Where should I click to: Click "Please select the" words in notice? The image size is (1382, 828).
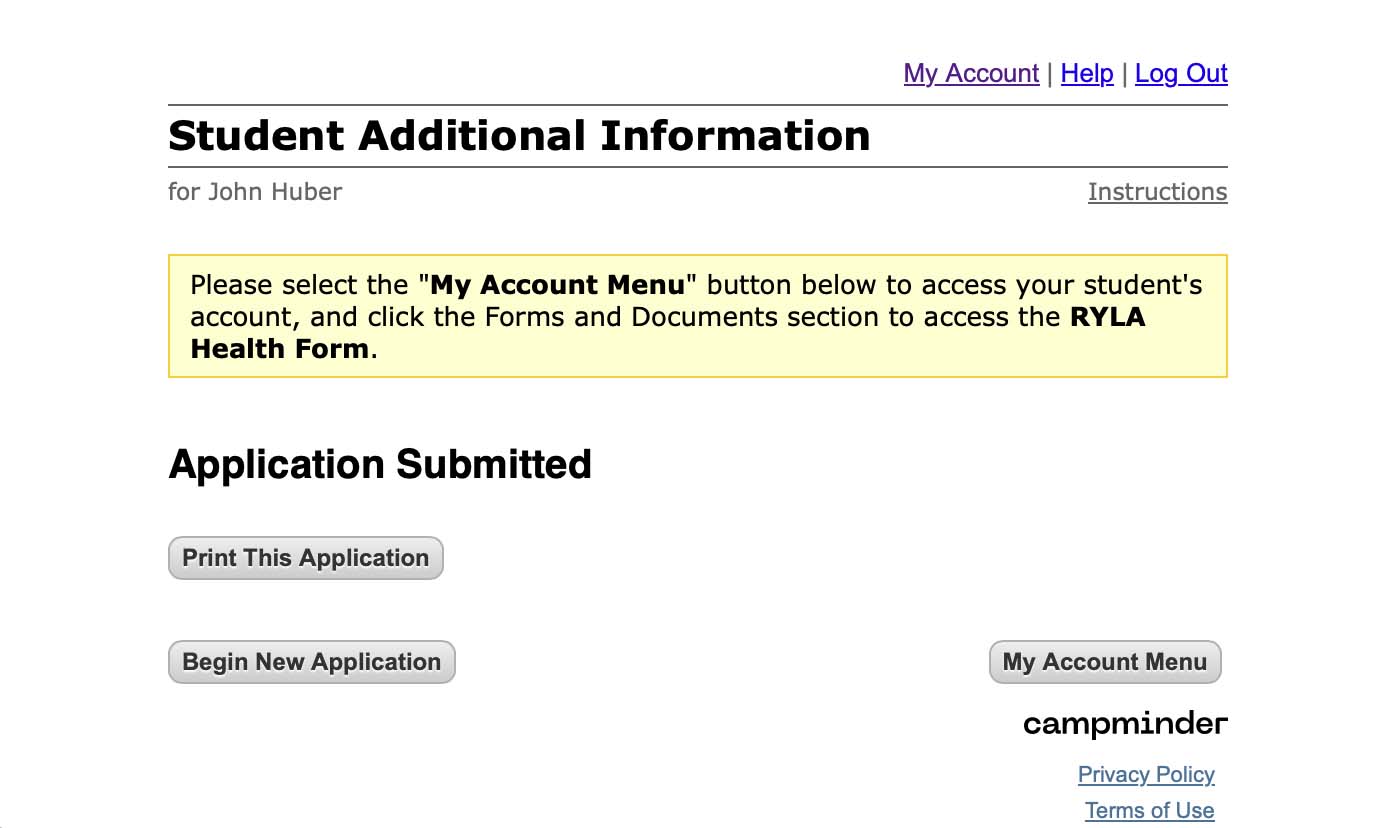299,285
